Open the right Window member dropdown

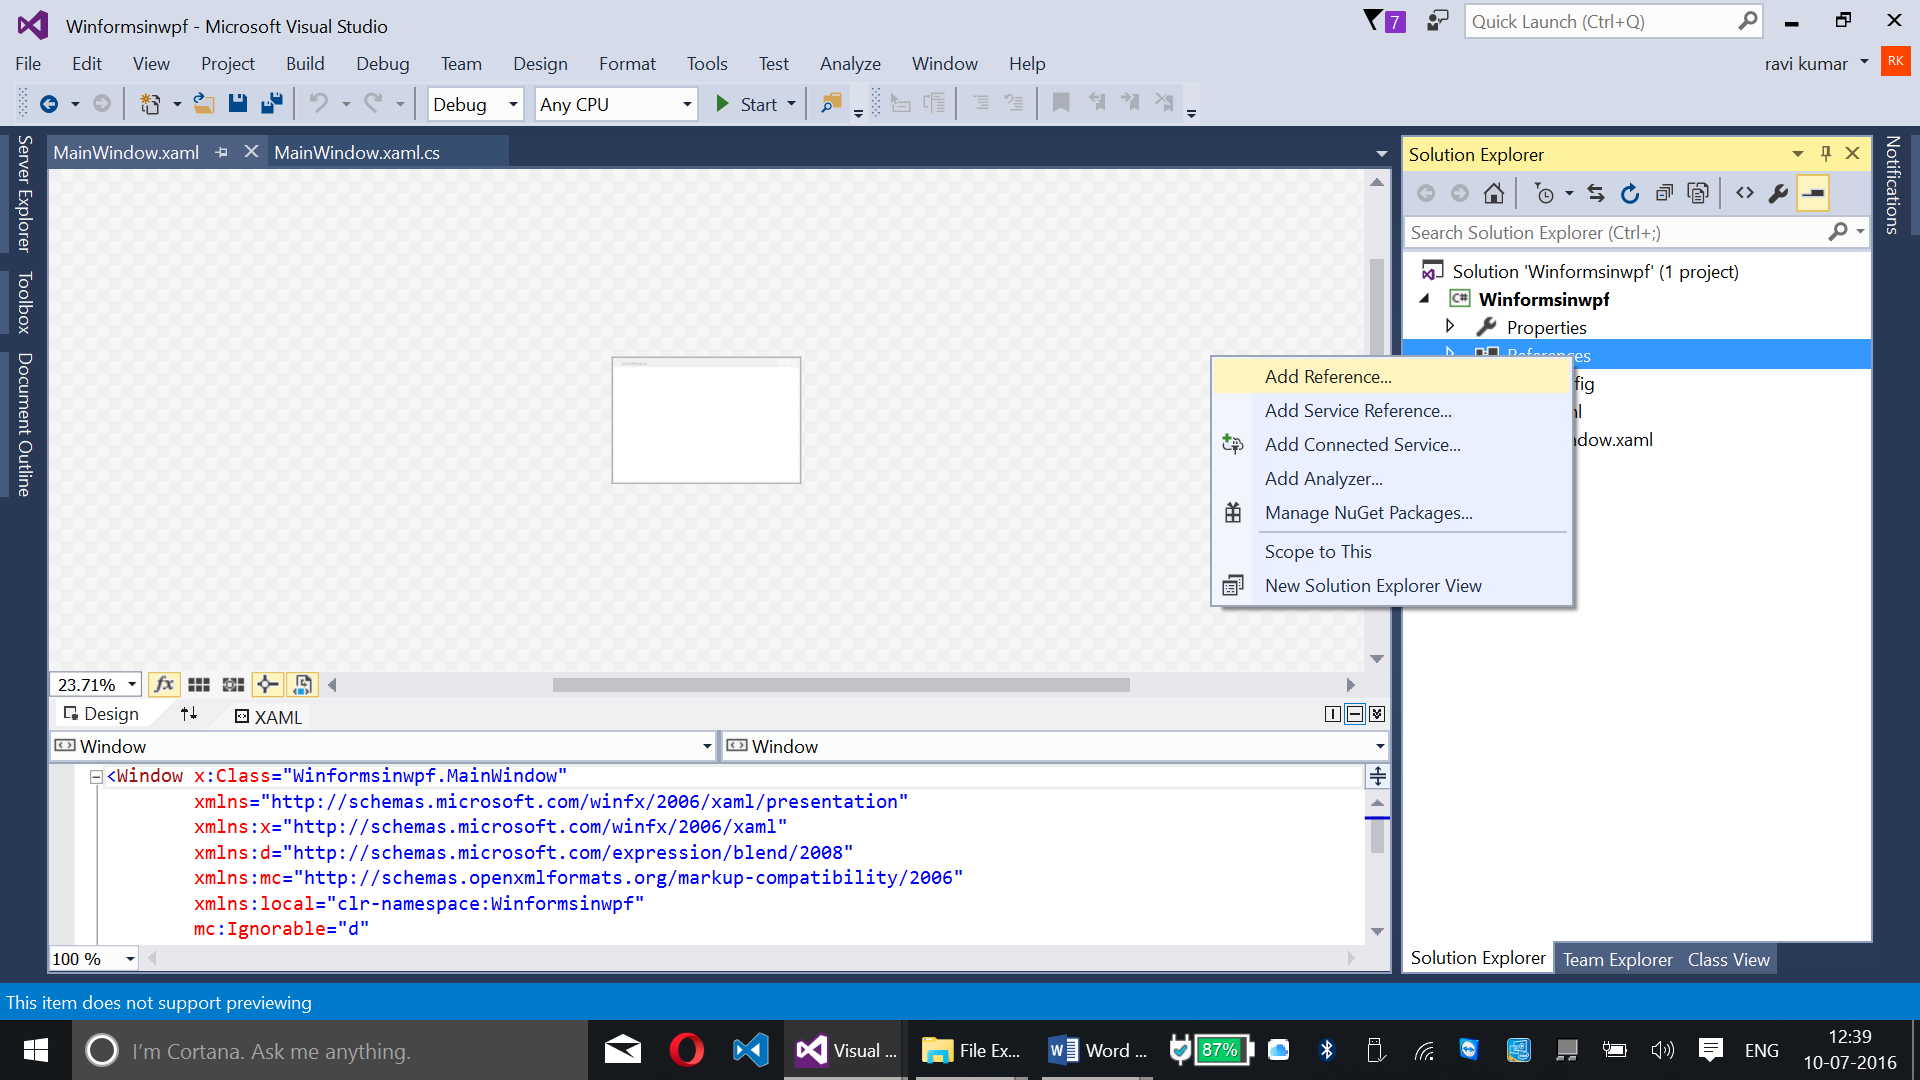(x=1380, y=746)
